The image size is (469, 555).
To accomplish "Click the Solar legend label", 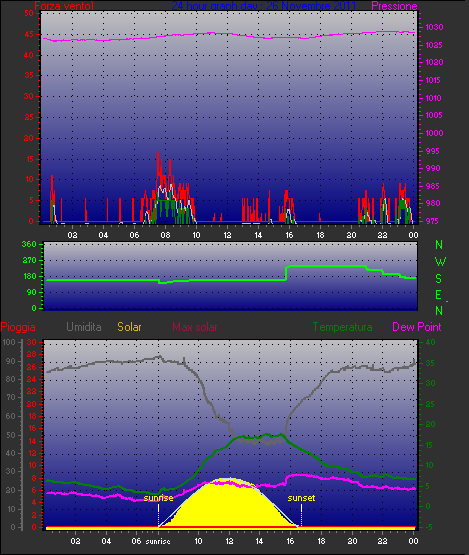I will 129,327.
